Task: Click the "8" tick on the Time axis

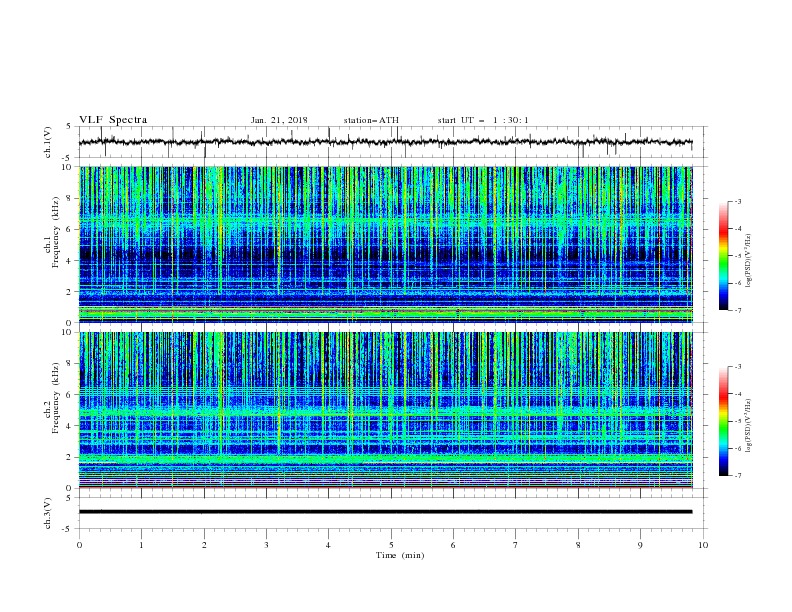Action: [578, 545]
